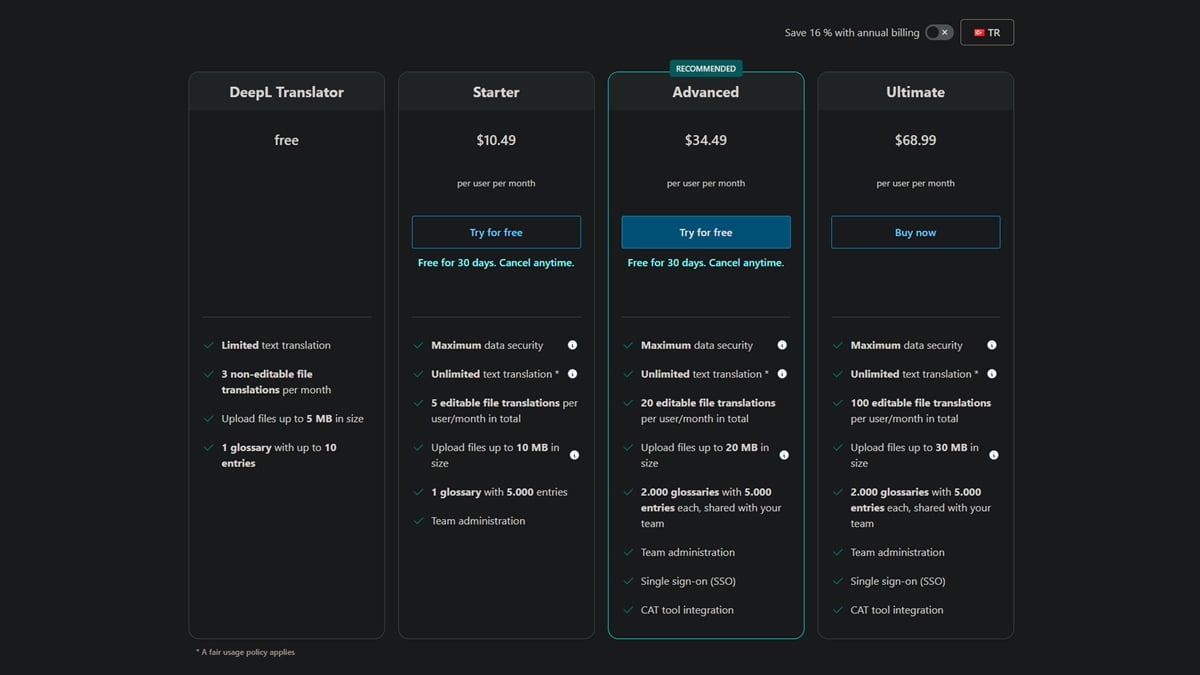Click info icon for Starter Maximum data security

click(572, 345)
